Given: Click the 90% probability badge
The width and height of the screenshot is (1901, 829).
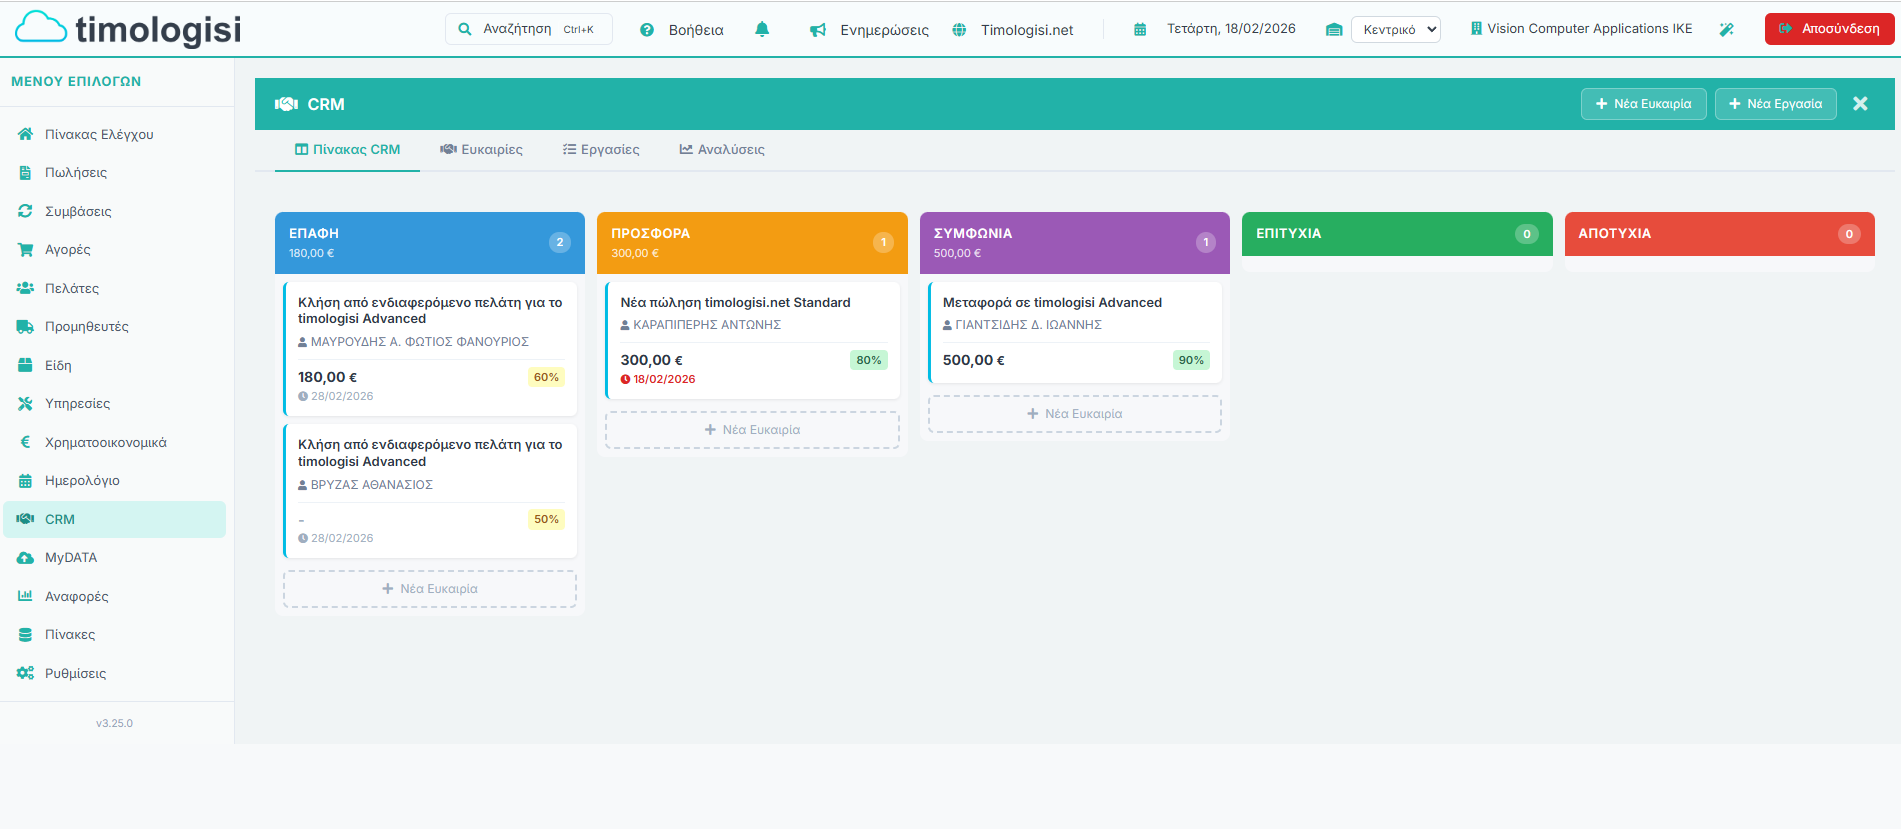Looking at the screenshot, I should coord(1191,360).
